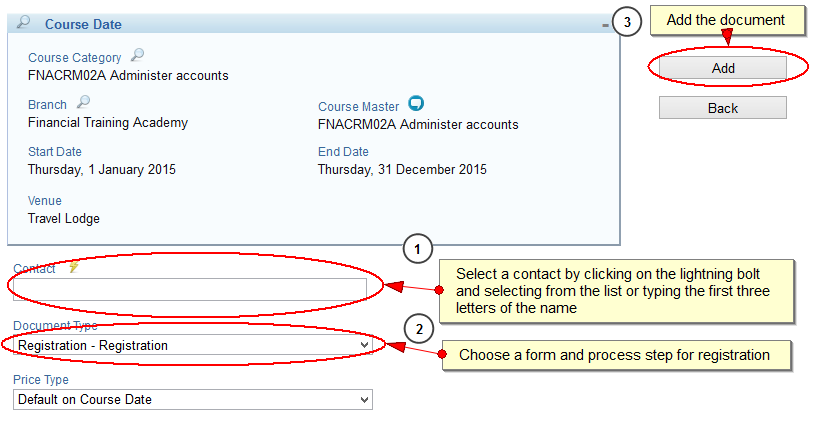Open the Document Type dropdown
Screen dimensions: 820x431
192,345
